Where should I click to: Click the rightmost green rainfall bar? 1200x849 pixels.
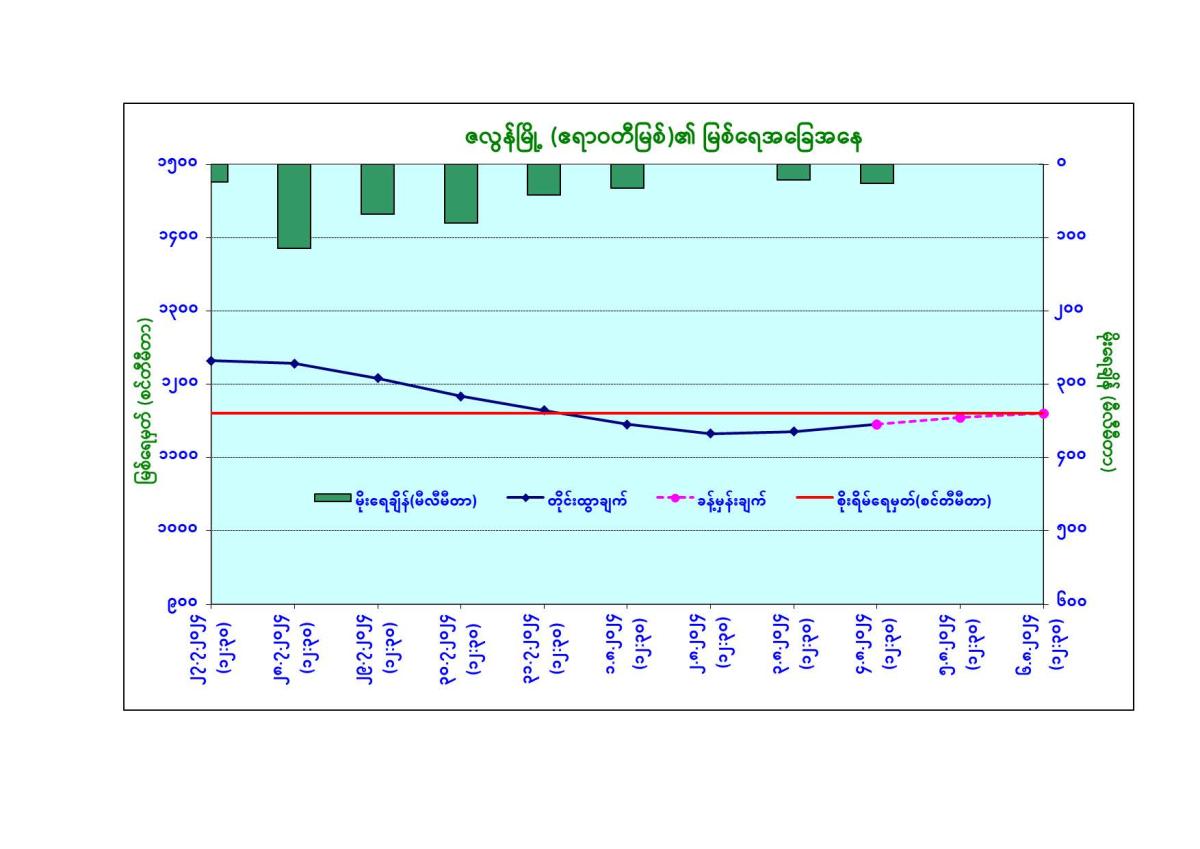click(x=877, y=173)
